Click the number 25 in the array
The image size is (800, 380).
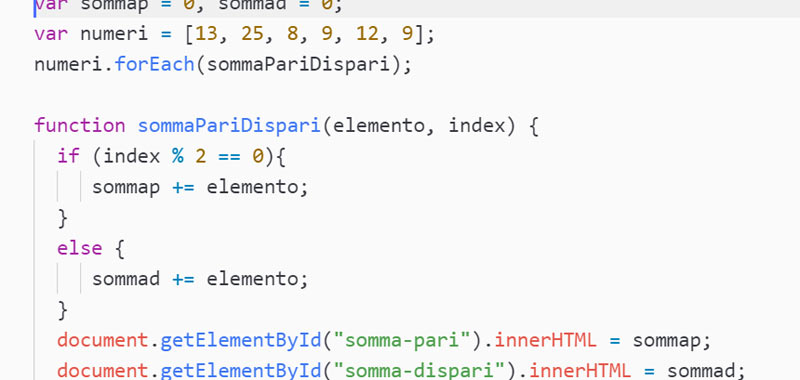click(x=253, y=35)
